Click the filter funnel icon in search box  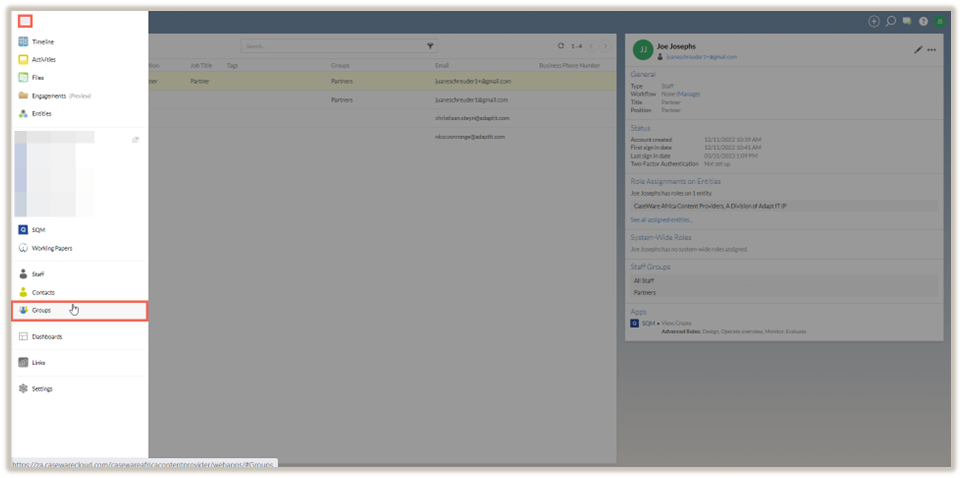(430, 46)
